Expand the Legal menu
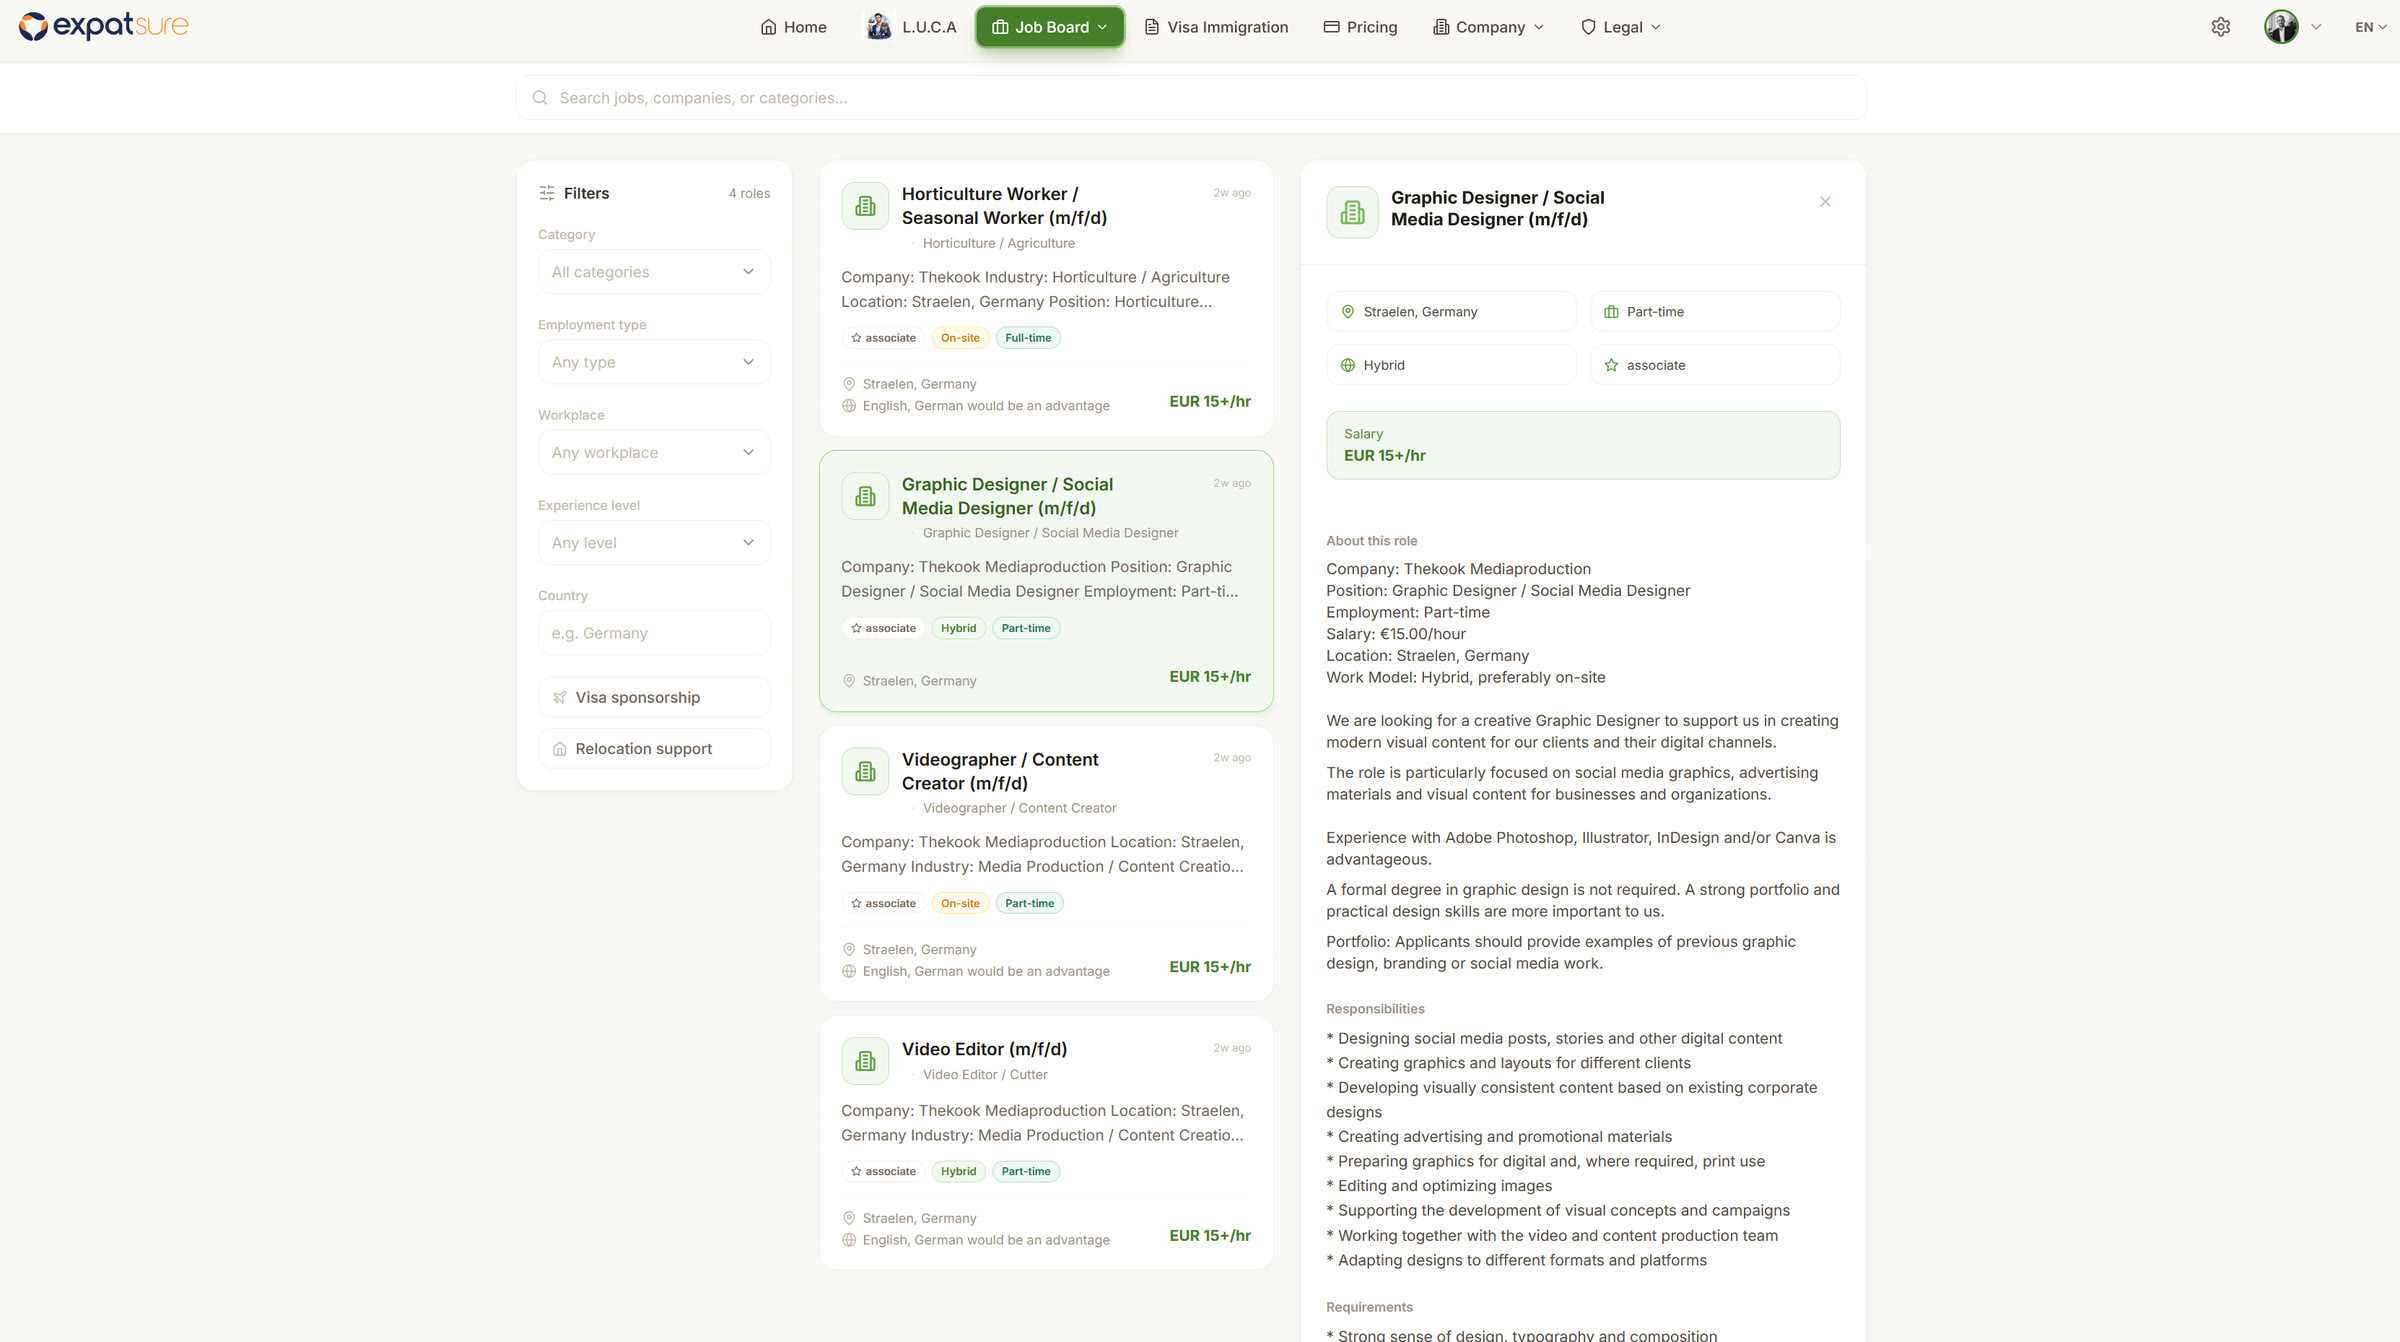This screenshot has height=1342, width=2400. coord(1621,27)
